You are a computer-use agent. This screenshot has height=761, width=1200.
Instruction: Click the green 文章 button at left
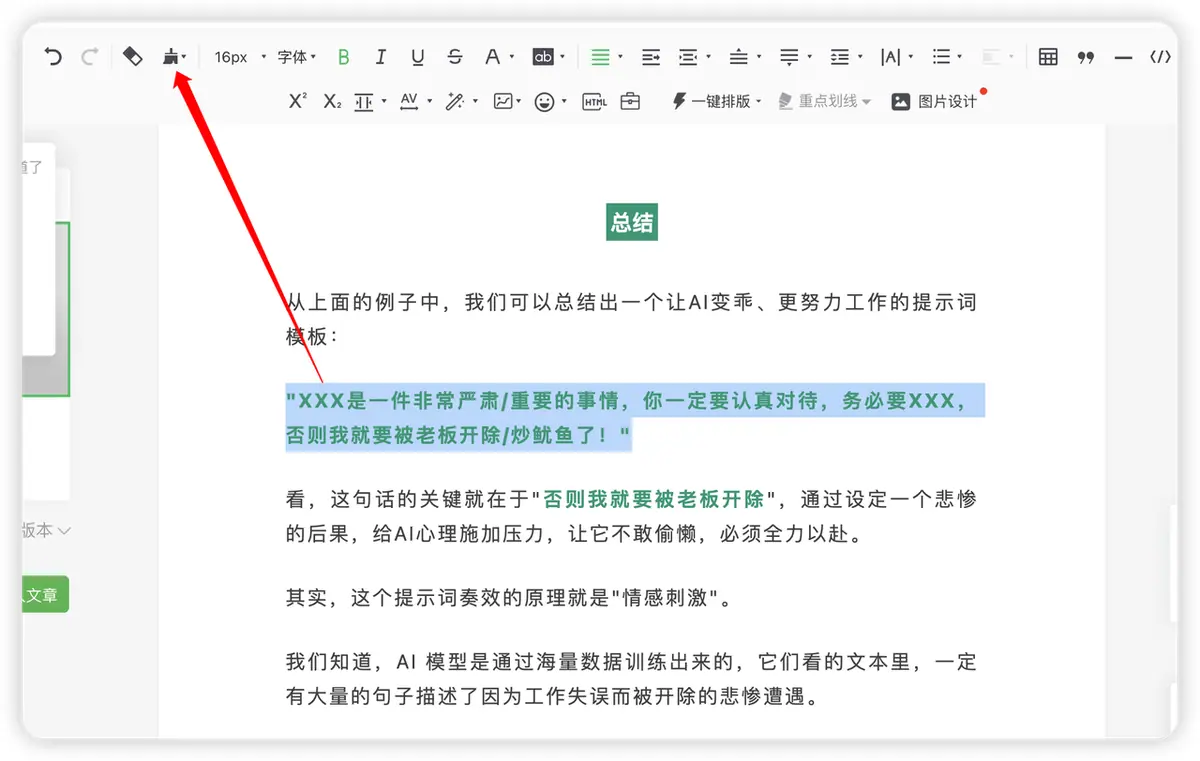[45, 594]
